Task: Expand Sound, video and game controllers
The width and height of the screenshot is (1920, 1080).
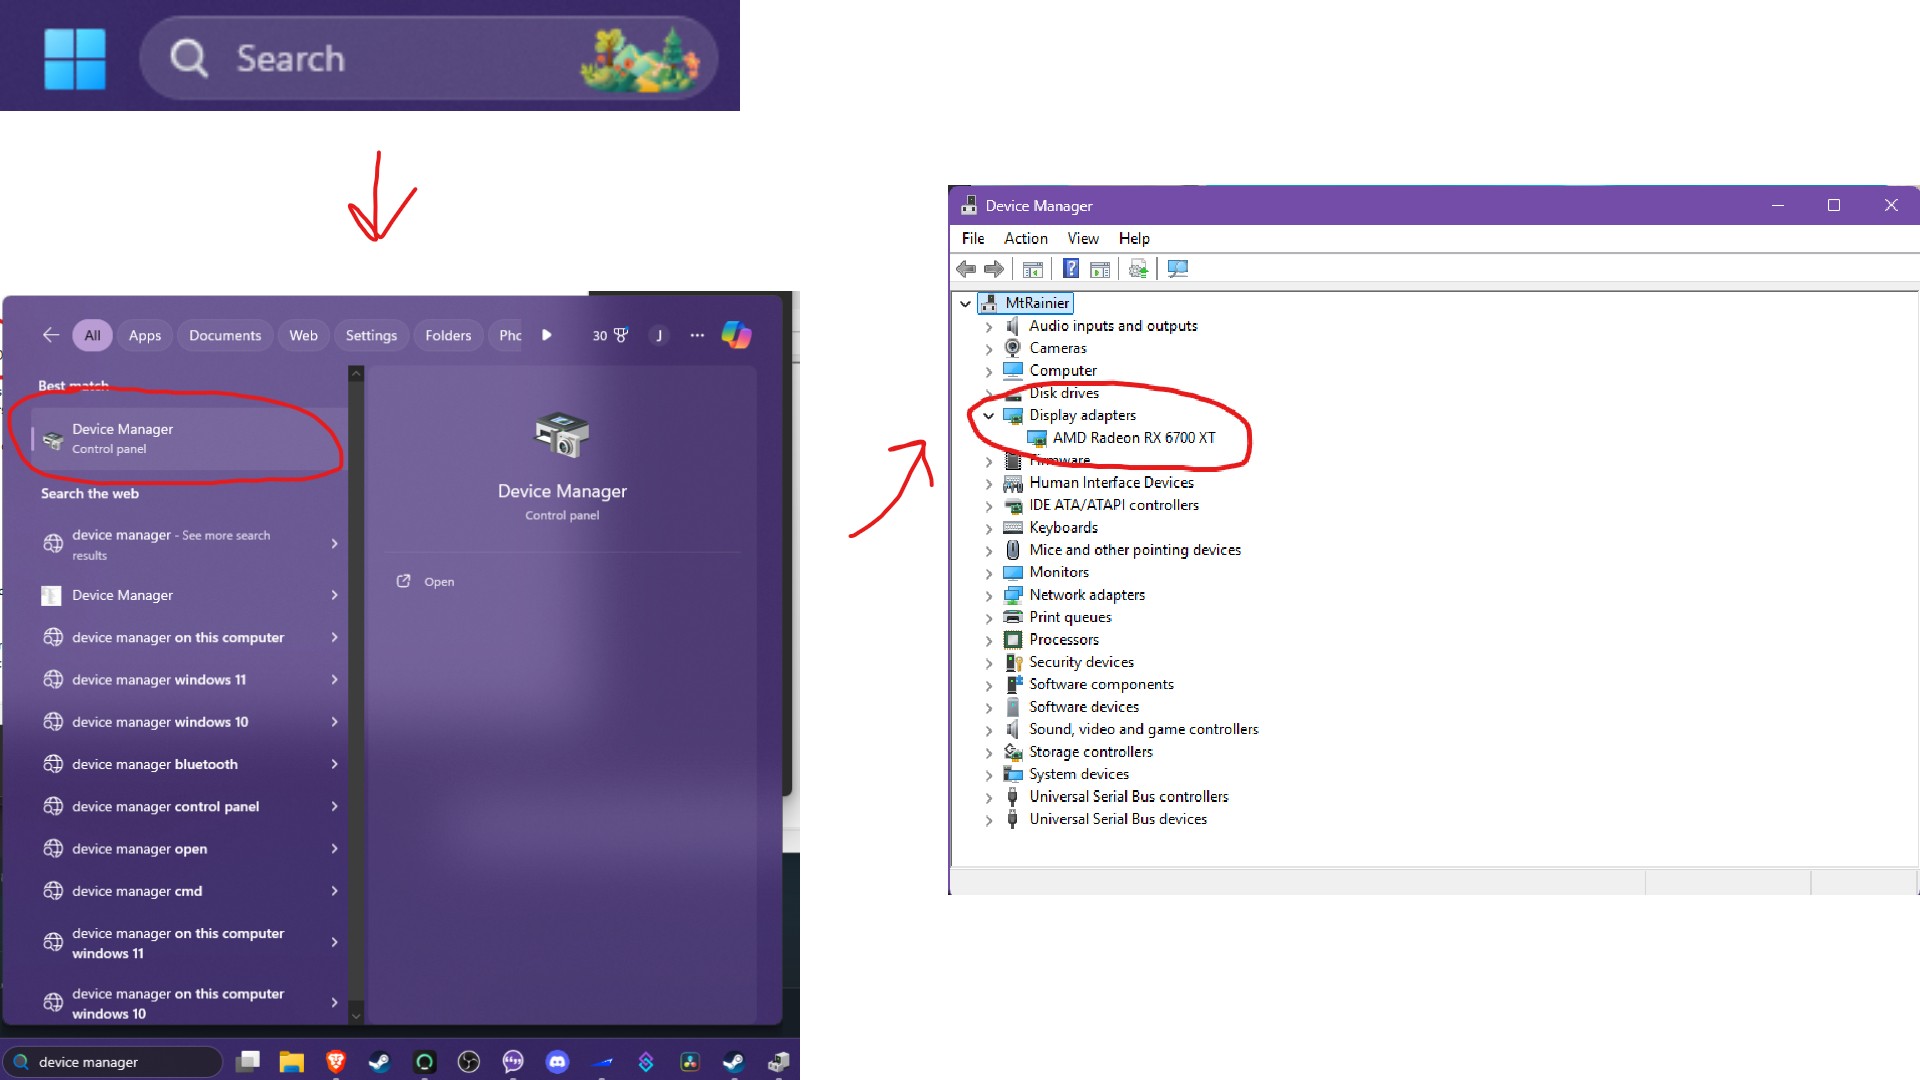Action: pyautogui.click(x=988, y=730)
